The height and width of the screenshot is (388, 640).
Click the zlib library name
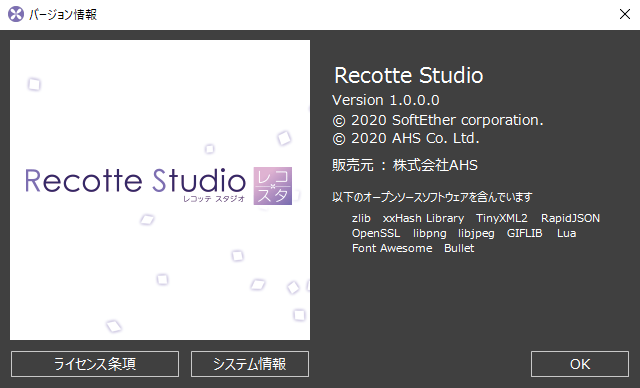361,218
